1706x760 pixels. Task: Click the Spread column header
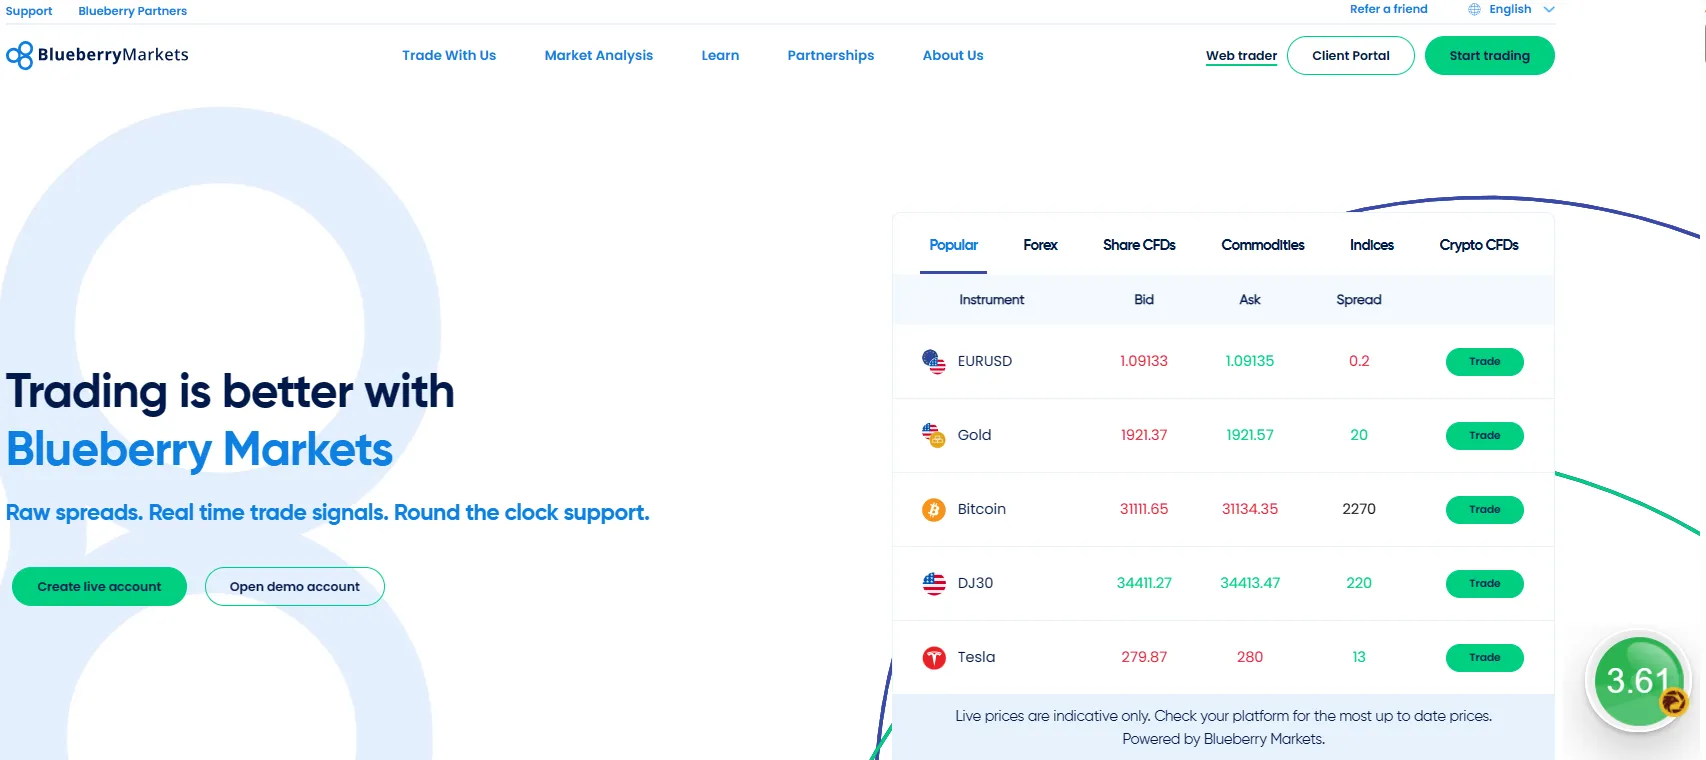pyautogui.click(x=1358, y=300)
